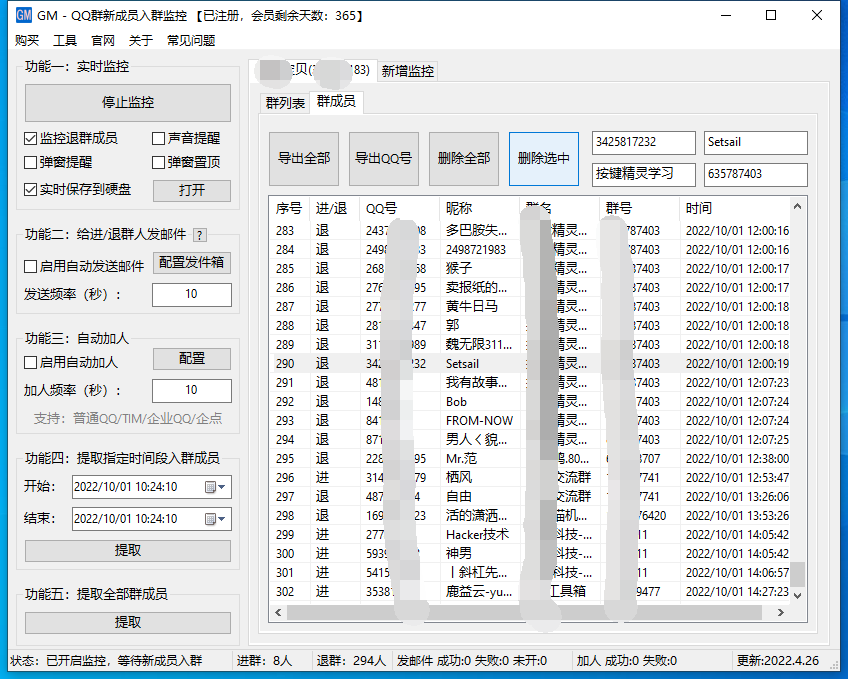
Task: Enable 弹窗提醒 checkbox
Action: pyautogui.click(x=30, y=162)
